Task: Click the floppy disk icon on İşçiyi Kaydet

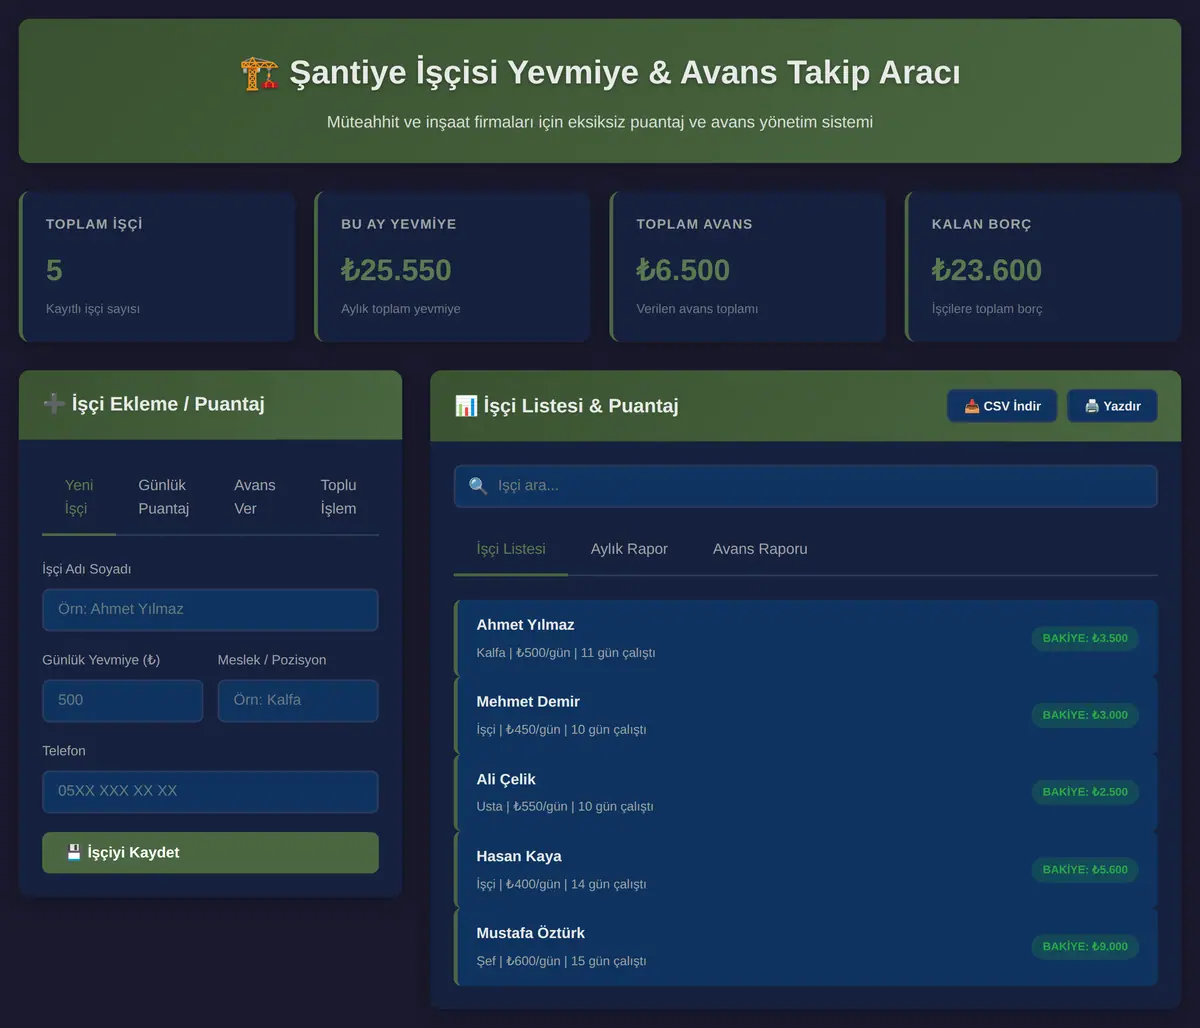Action: point(74,853)
